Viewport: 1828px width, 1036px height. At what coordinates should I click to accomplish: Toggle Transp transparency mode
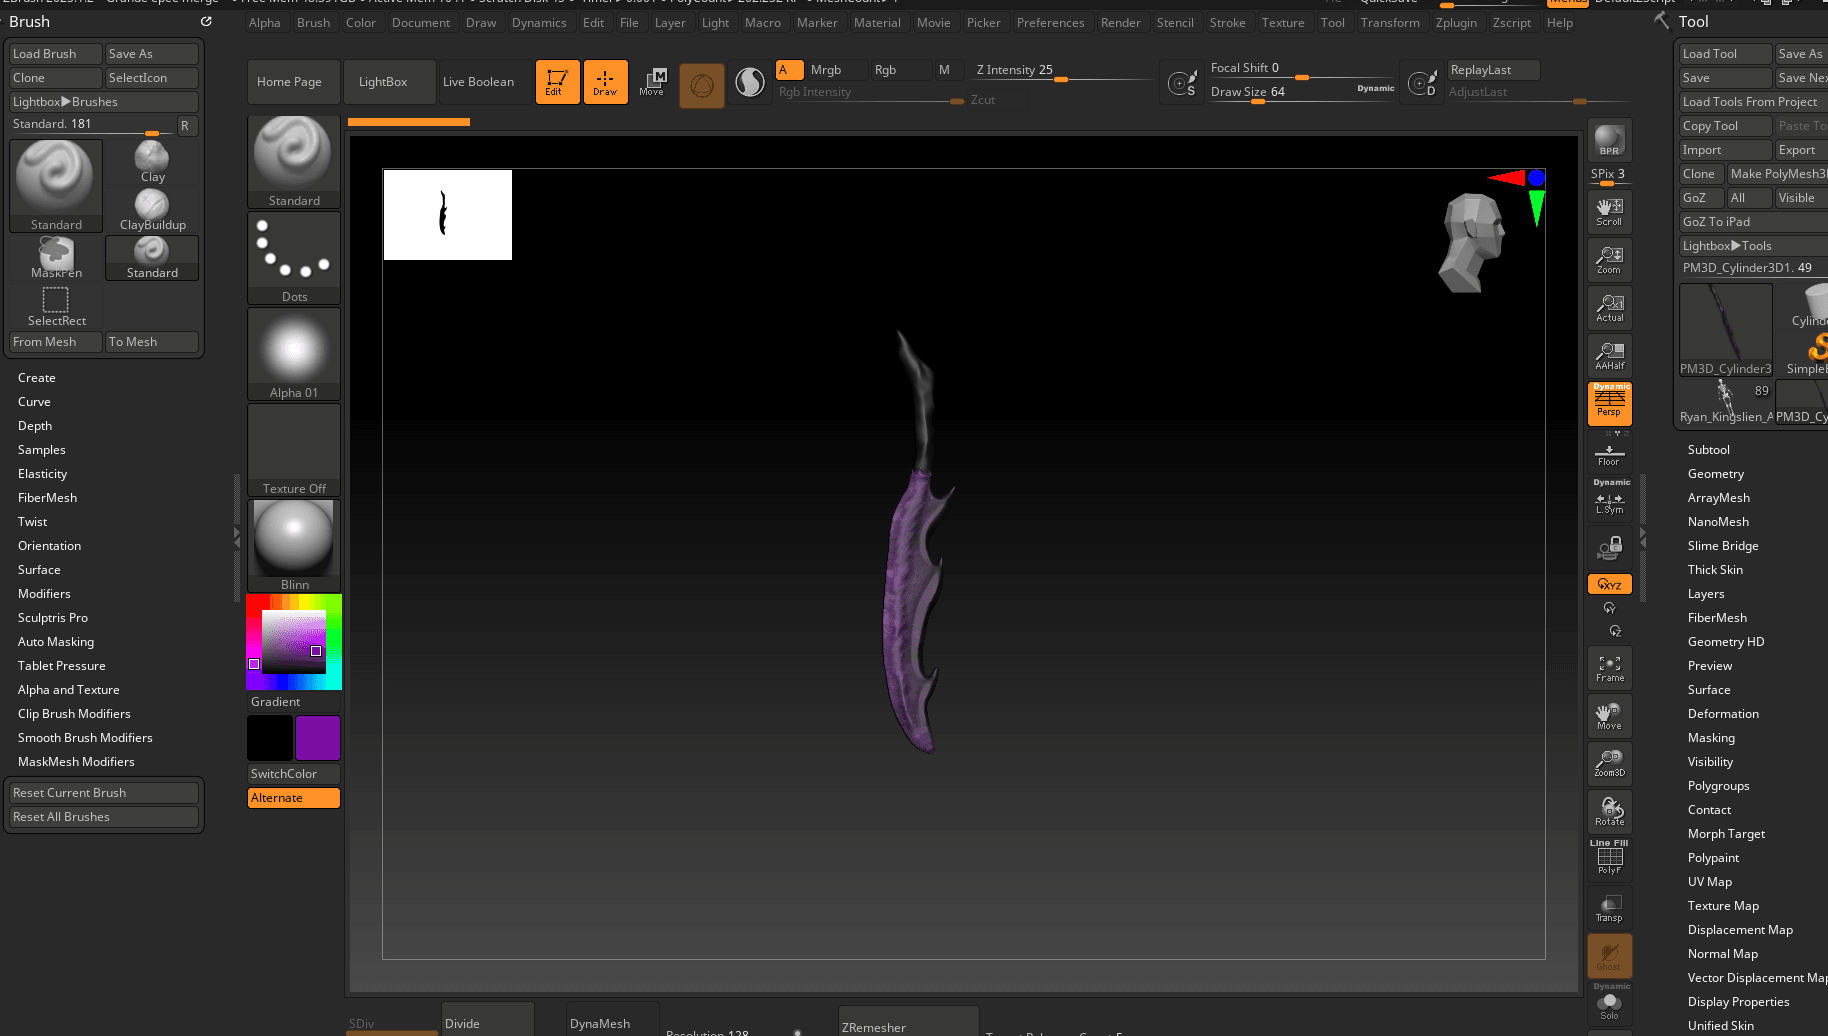1609,908
